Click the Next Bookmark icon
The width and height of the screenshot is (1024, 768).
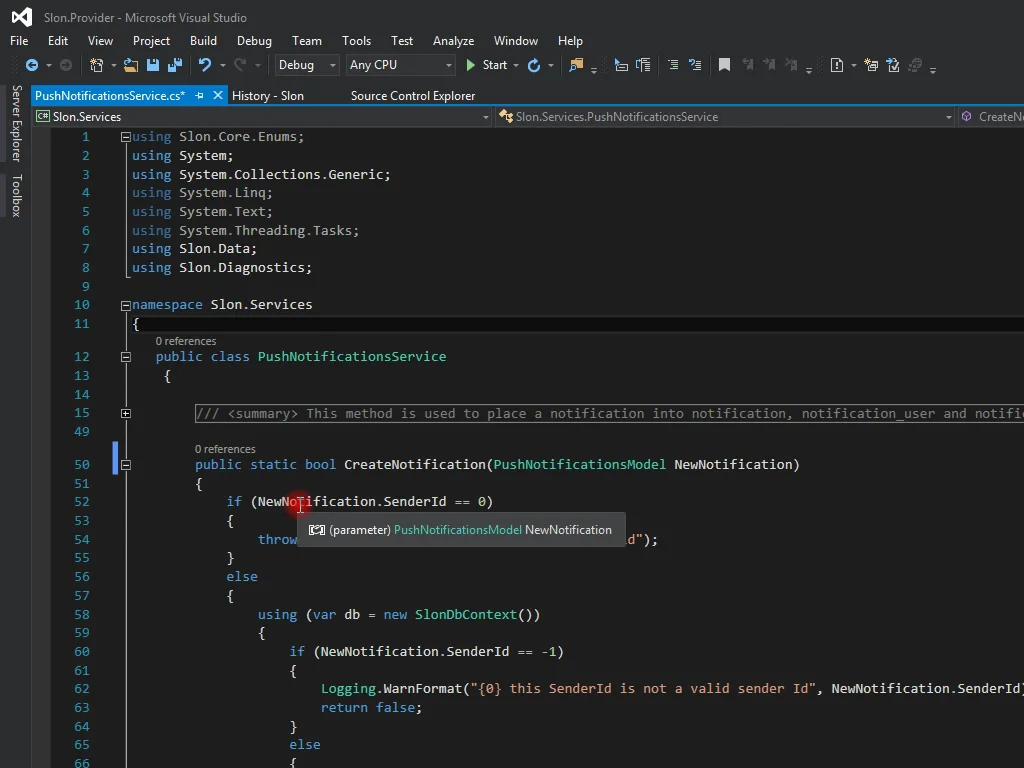pos(769,65)
